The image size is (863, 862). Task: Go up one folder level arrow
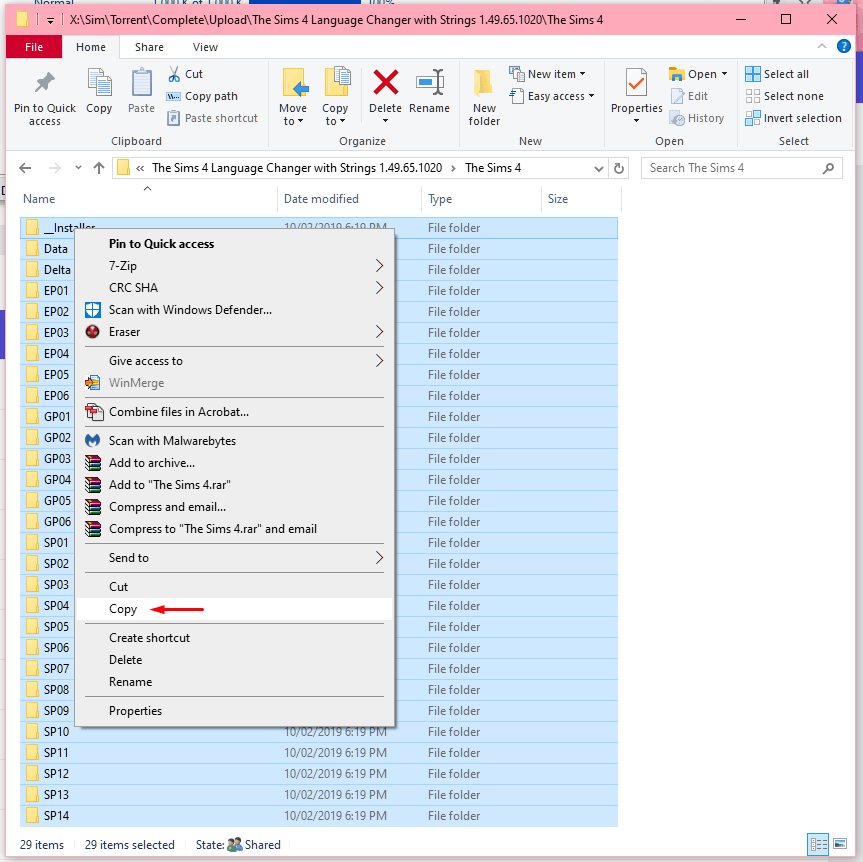99,168
